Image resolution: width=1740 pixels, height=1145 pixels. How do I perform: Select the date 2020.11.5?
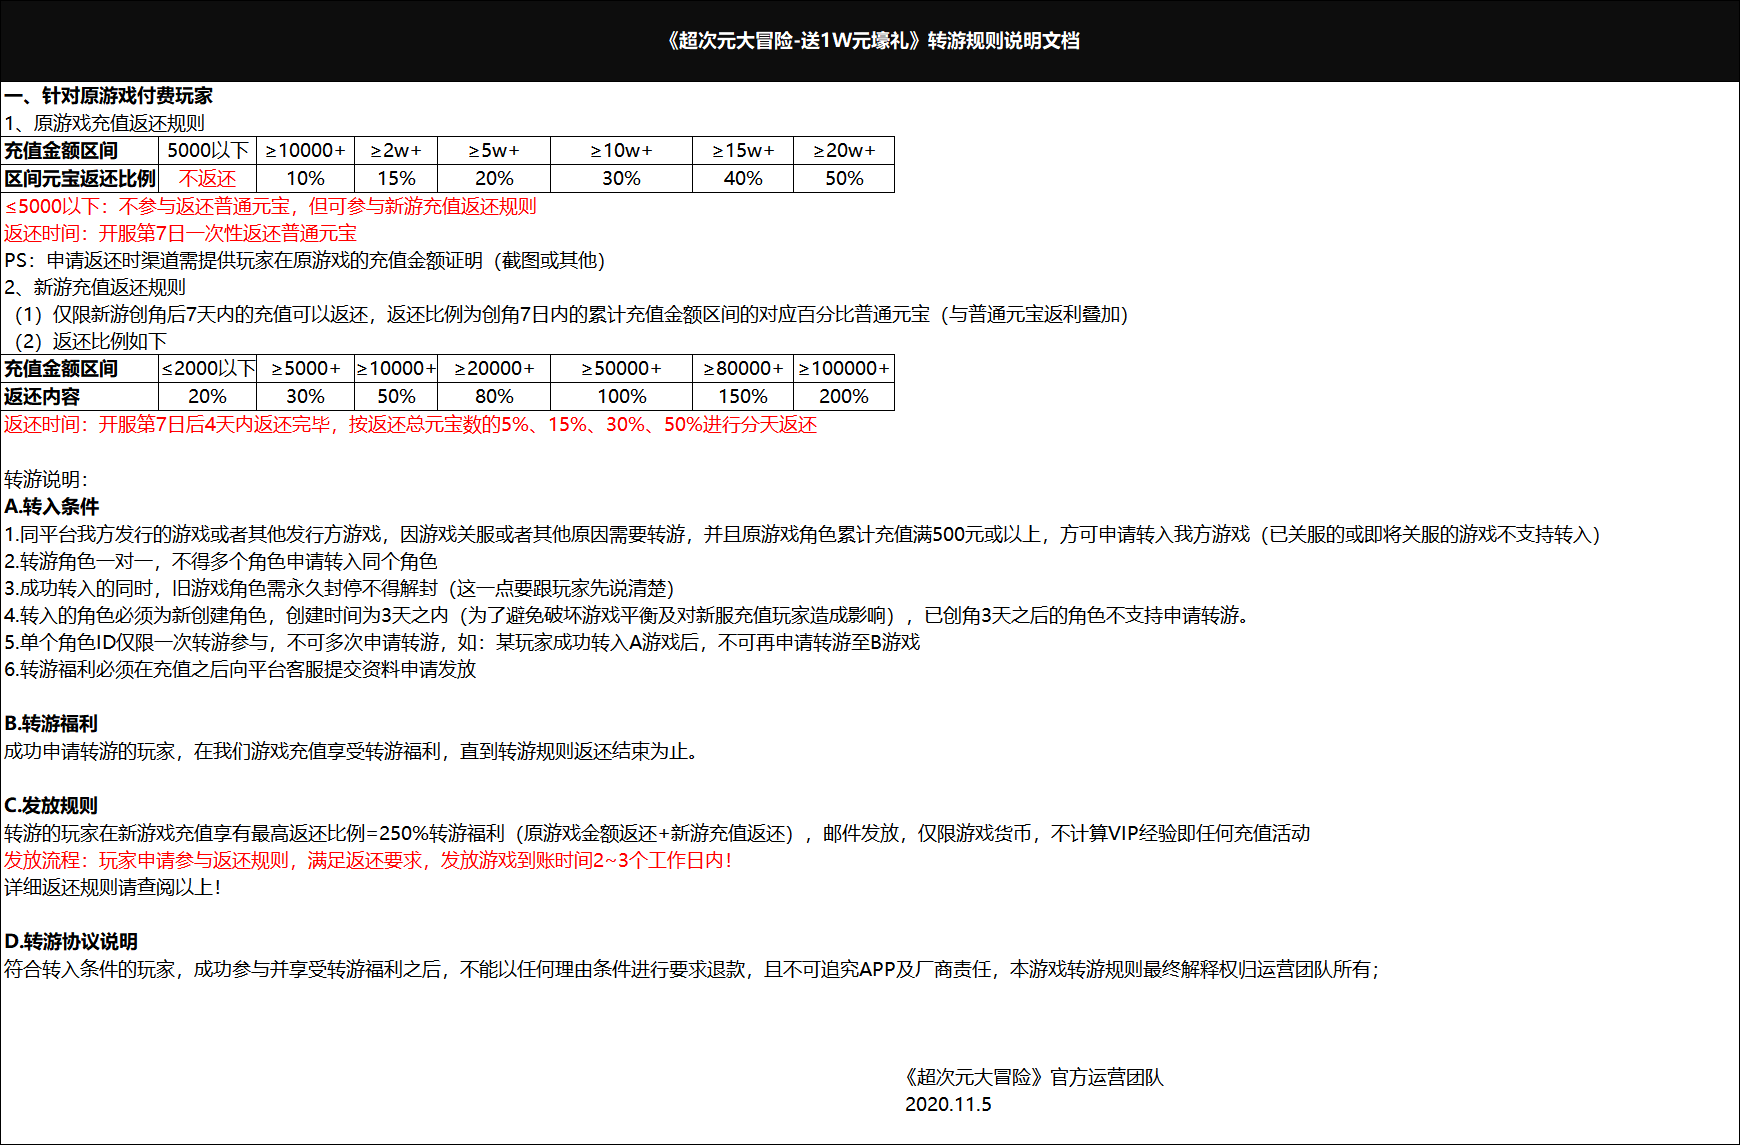pyautogui.click(x=948, y=1104)
